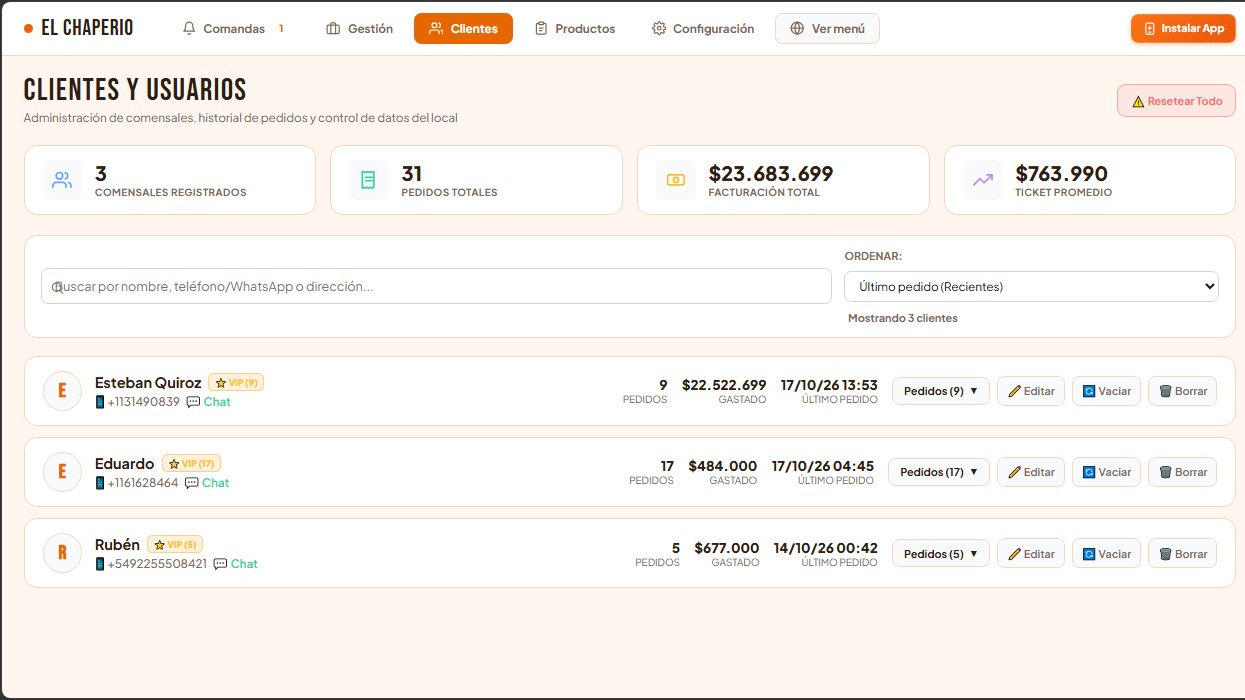The height and width of the screenshot is (700, 1245).
Task: Click the facturación total money icon
Action: tap(676, 180)
